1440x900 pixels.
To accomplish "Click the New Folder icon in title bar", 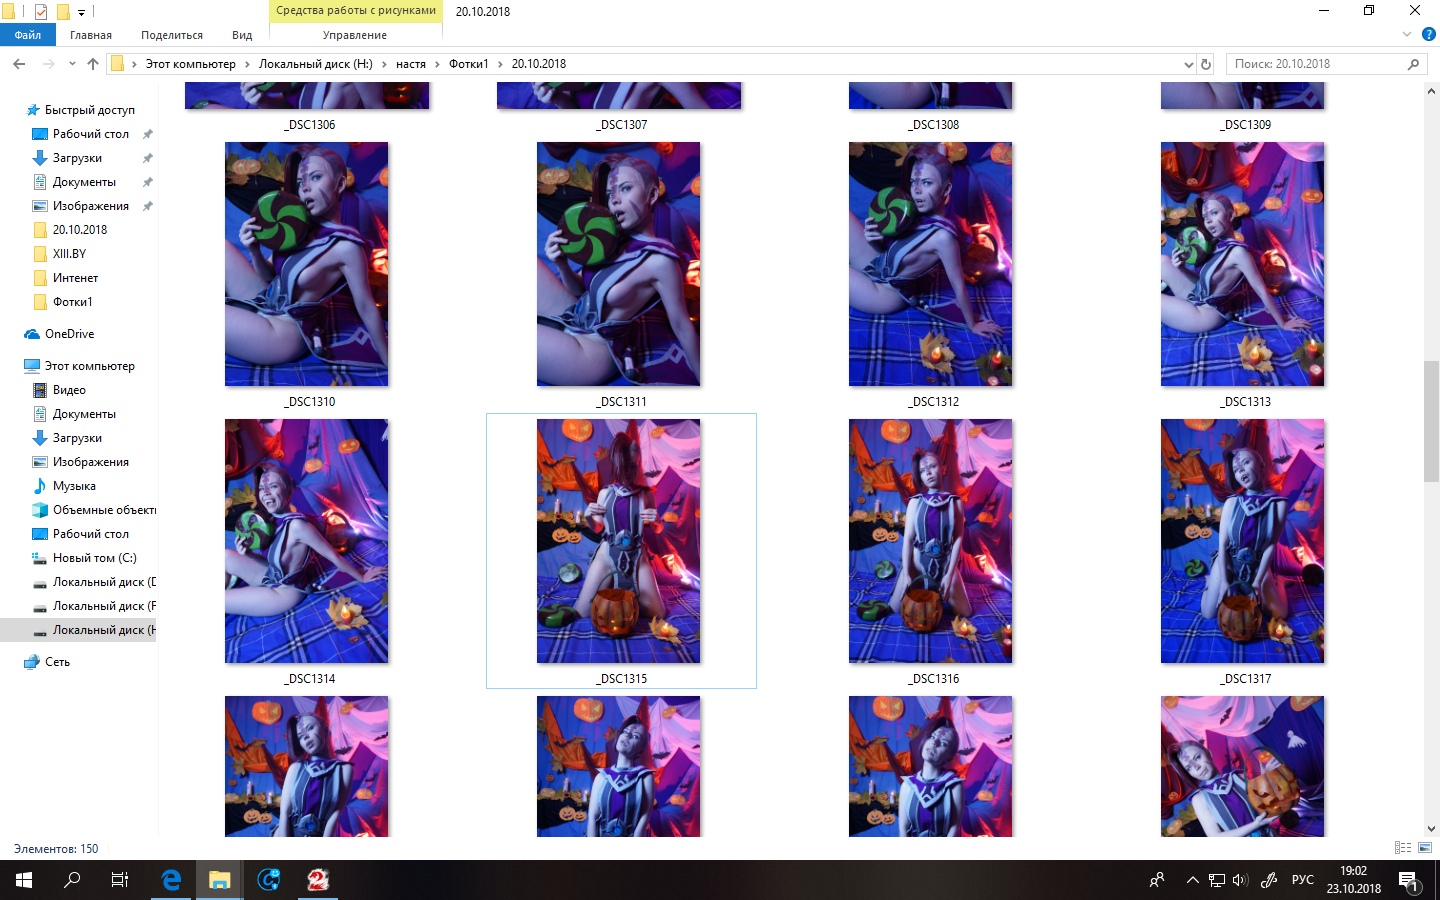I will (63, 12).
